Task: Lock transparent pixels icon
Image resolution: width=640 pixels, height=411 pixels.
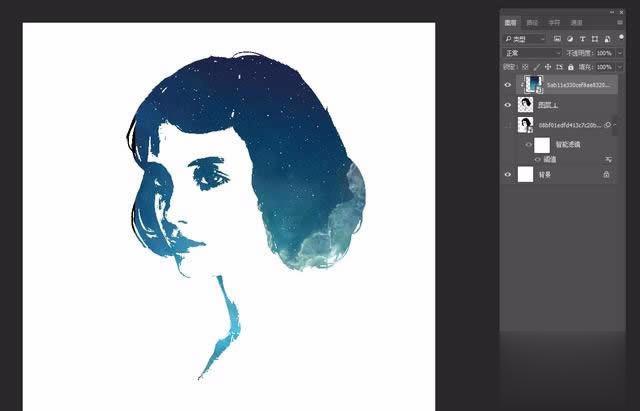Action: (525, 67)
